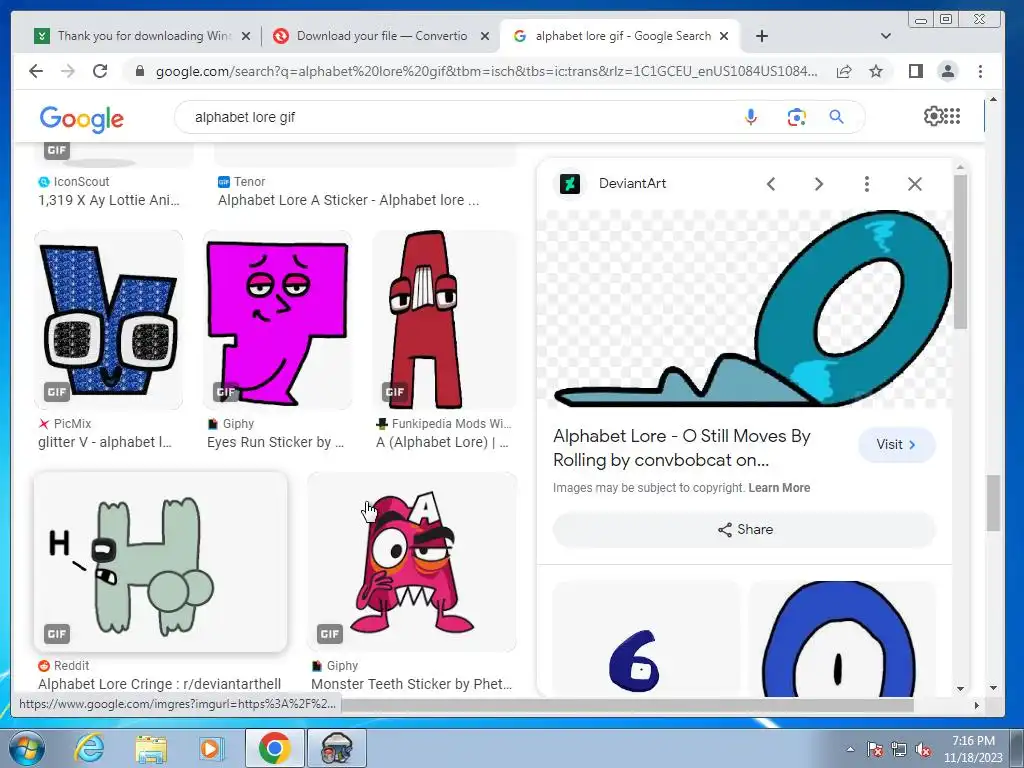
Task: Open the red letter A Funkipedia thumbnail
Action: pos(444,320)
